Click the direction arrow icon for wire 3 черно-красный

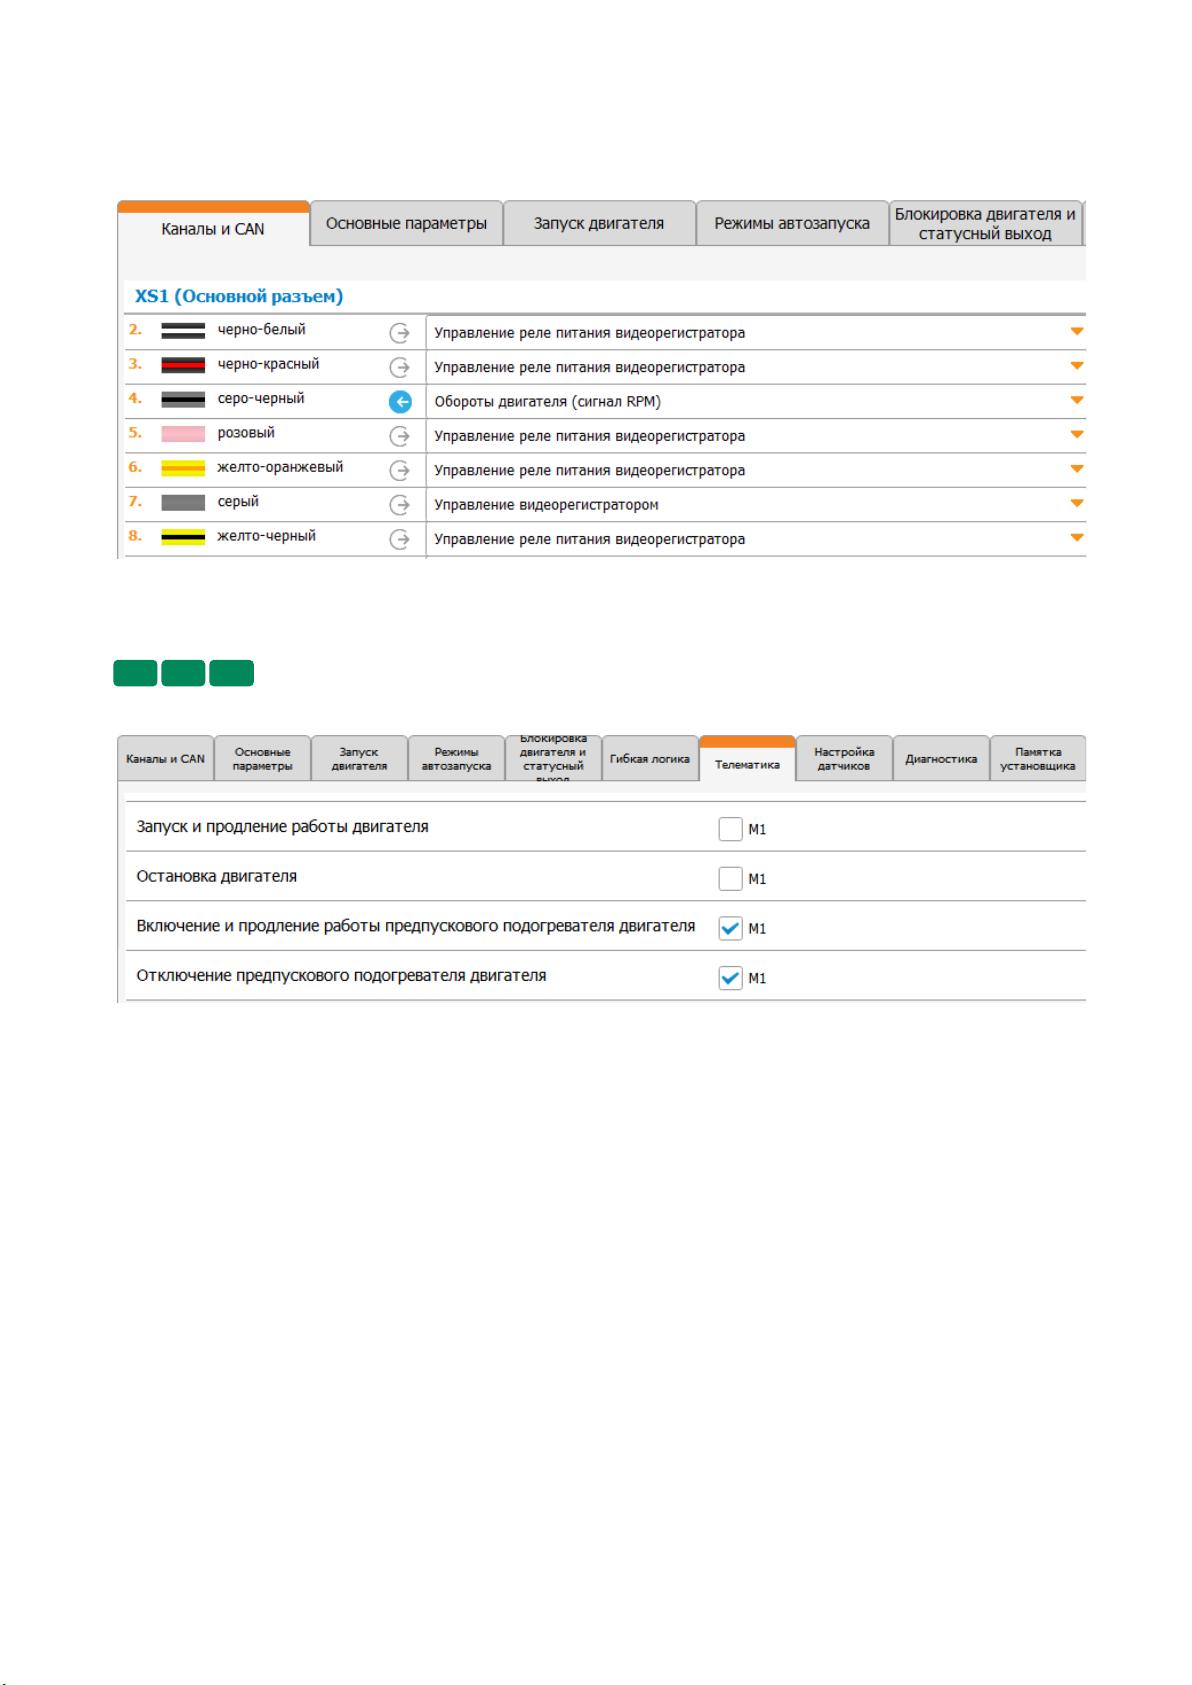pyautogui.click(x=399, y=367)
